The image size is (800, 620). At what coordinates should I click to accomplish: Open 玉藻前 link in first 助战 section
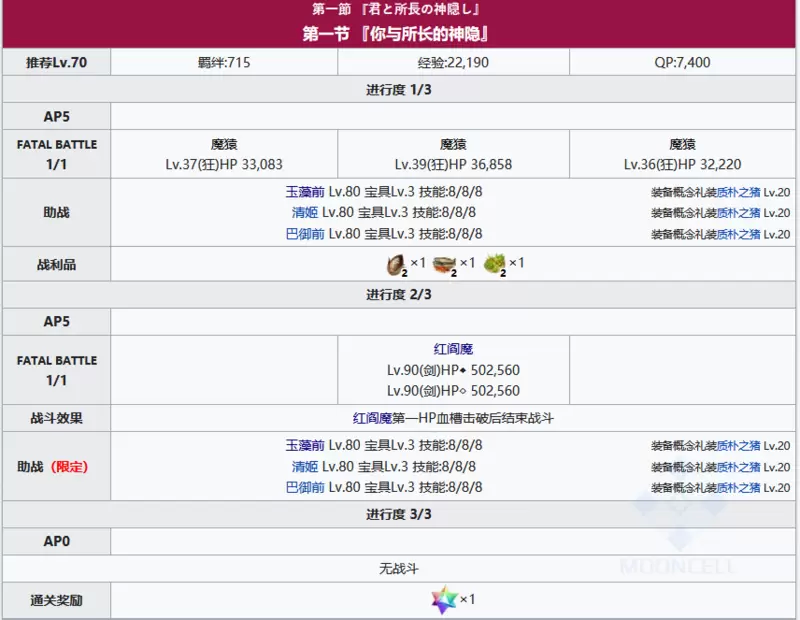(x=305, y=191)
